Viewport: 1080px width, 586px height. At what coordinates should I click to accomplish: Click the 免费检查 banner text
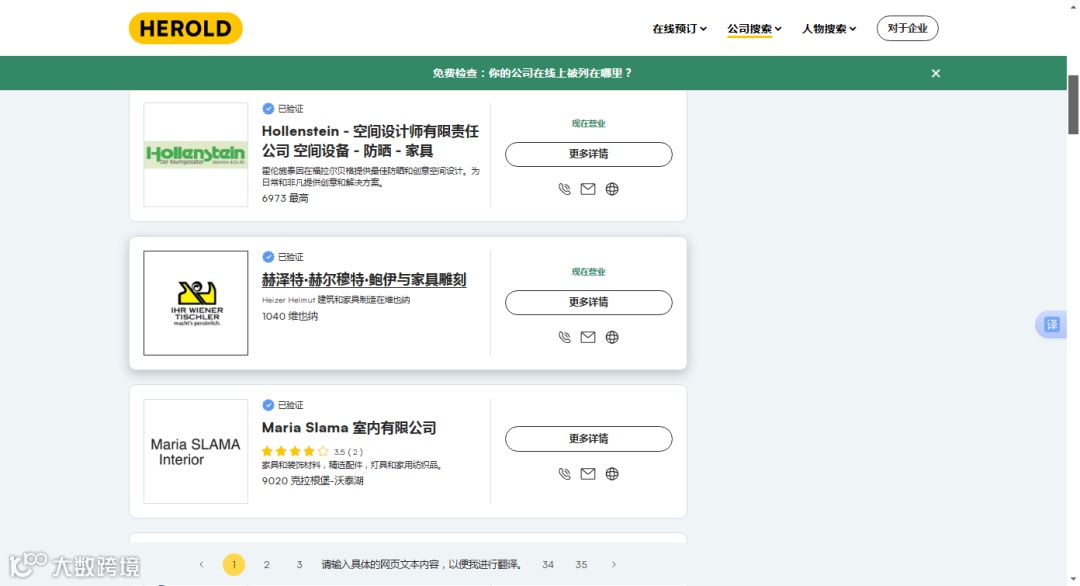[x=532, y=73]
